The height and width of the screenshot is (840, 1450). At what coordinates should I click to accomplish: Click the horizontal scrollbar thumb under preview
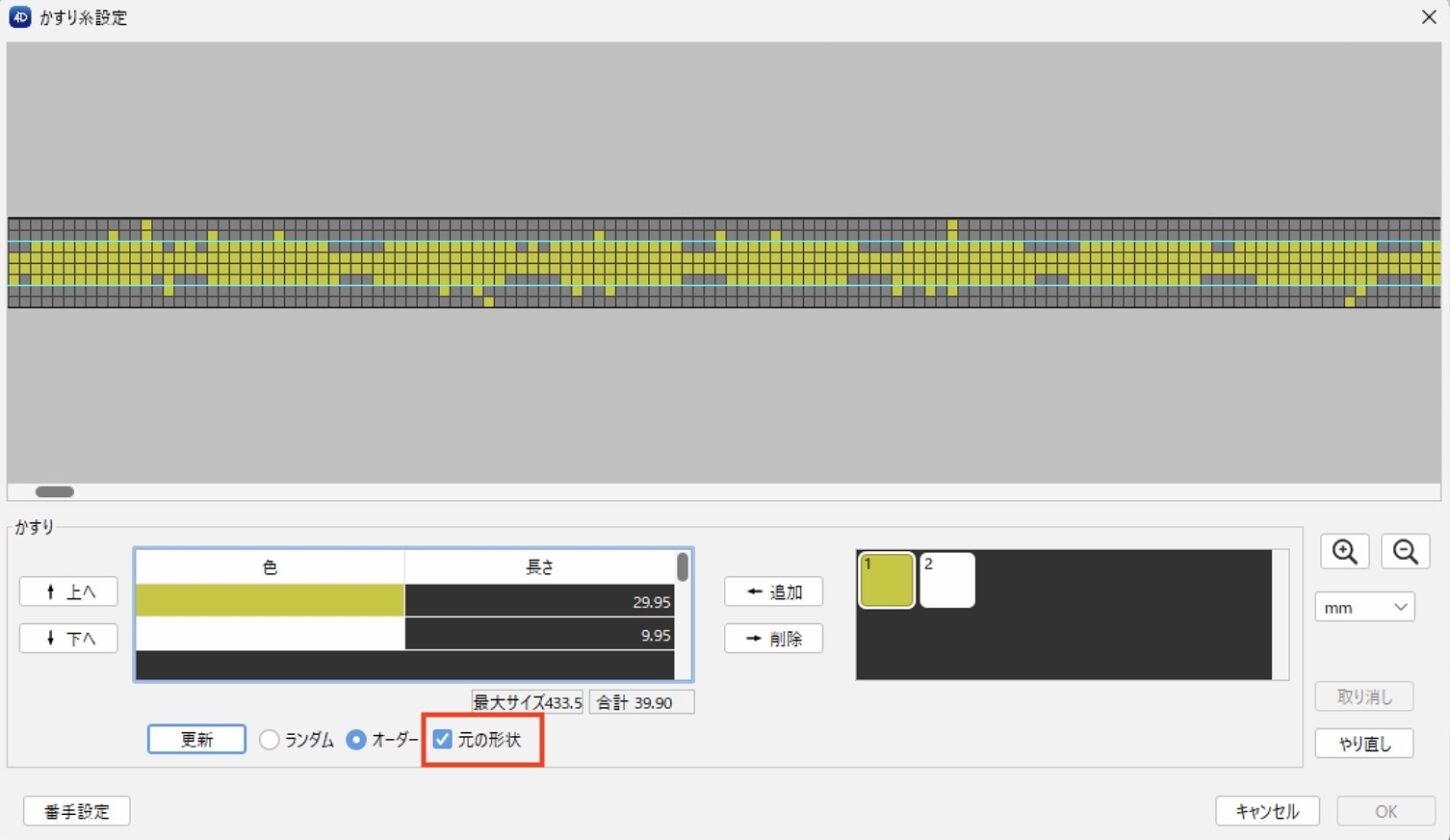tap(54, 491)
